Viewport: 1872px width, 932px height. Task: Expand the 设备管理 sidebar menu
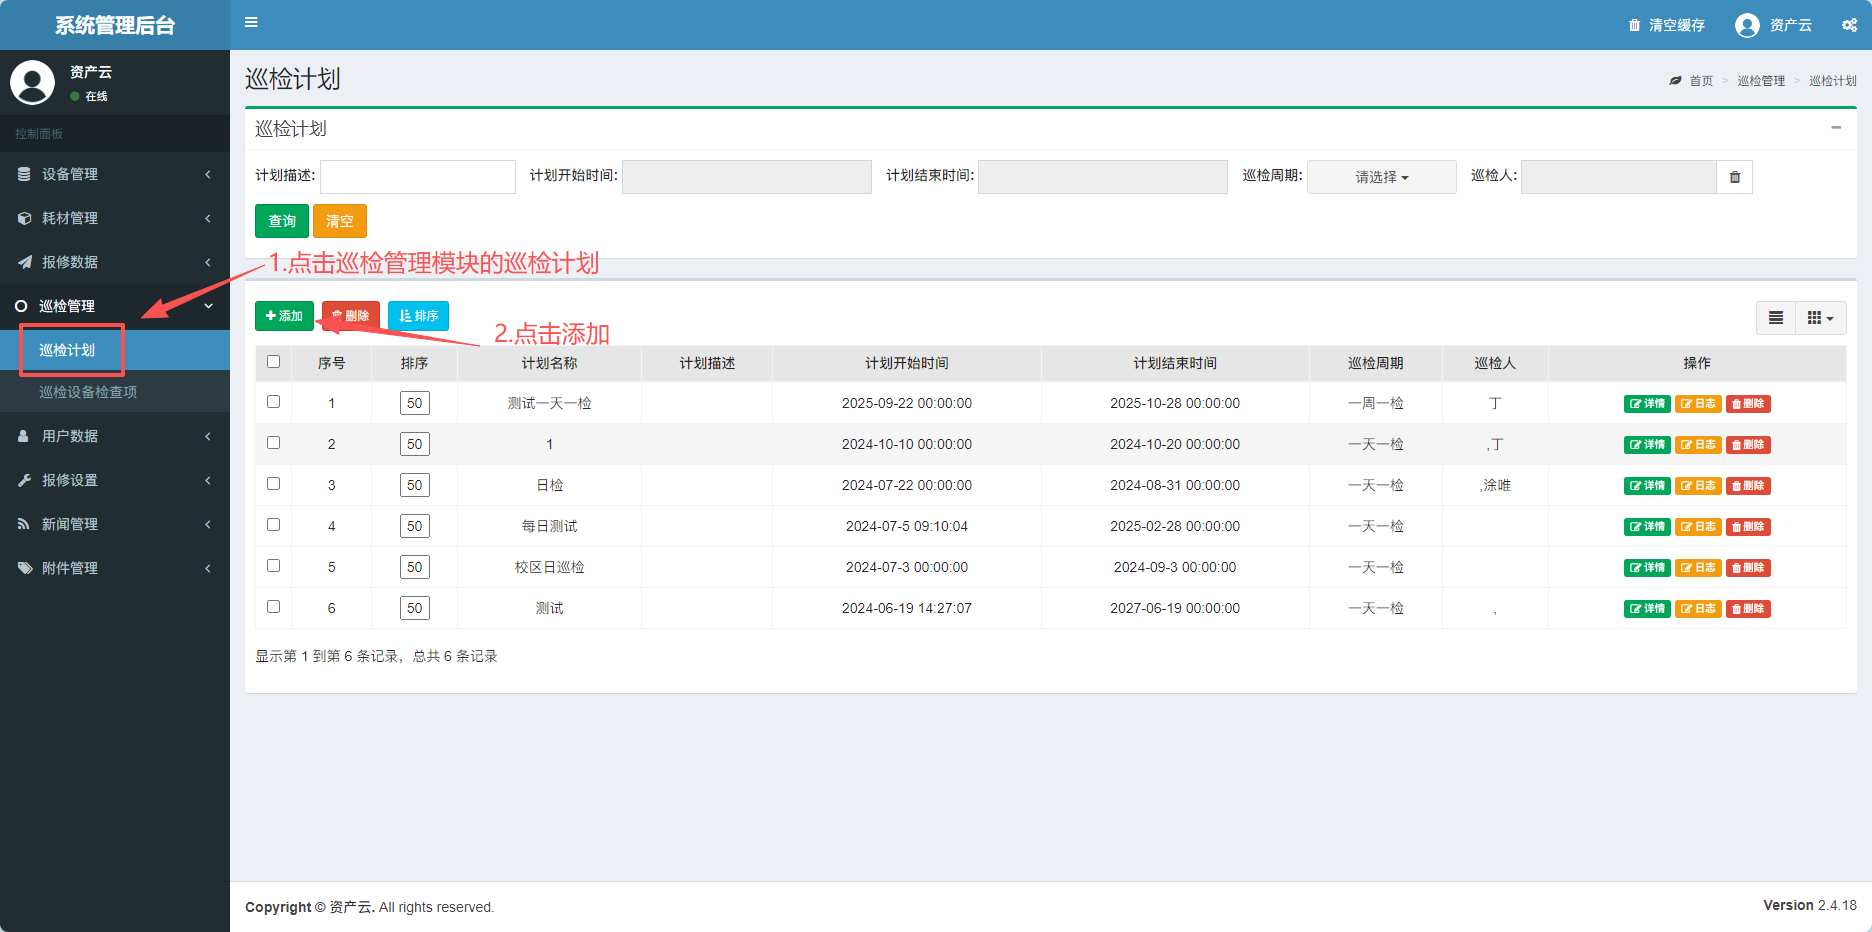[x=115, y=174]
